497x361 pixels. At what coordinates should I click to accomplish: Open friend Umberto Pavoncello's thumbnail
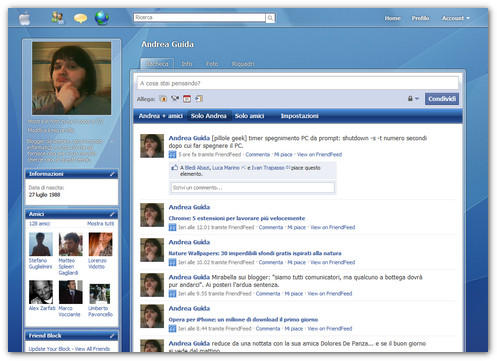click(100, 294)
